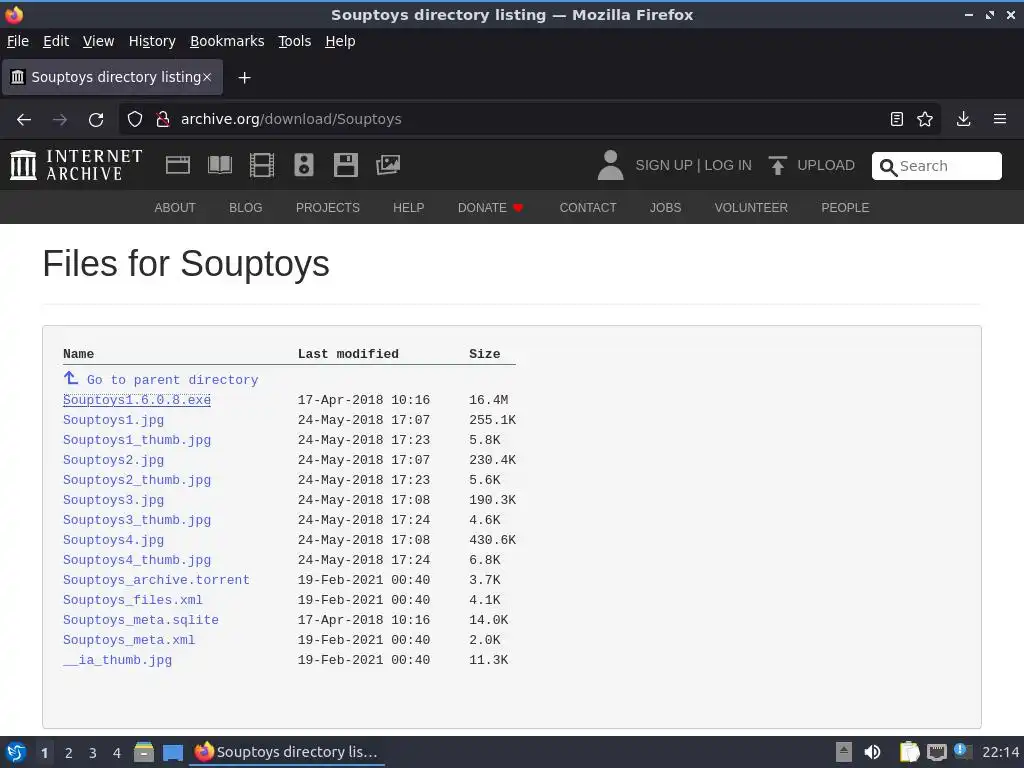1024x768 pixels.
Task: Open Souptoys3_thumb.jpg file link
Action: click(x=136, y=520)
